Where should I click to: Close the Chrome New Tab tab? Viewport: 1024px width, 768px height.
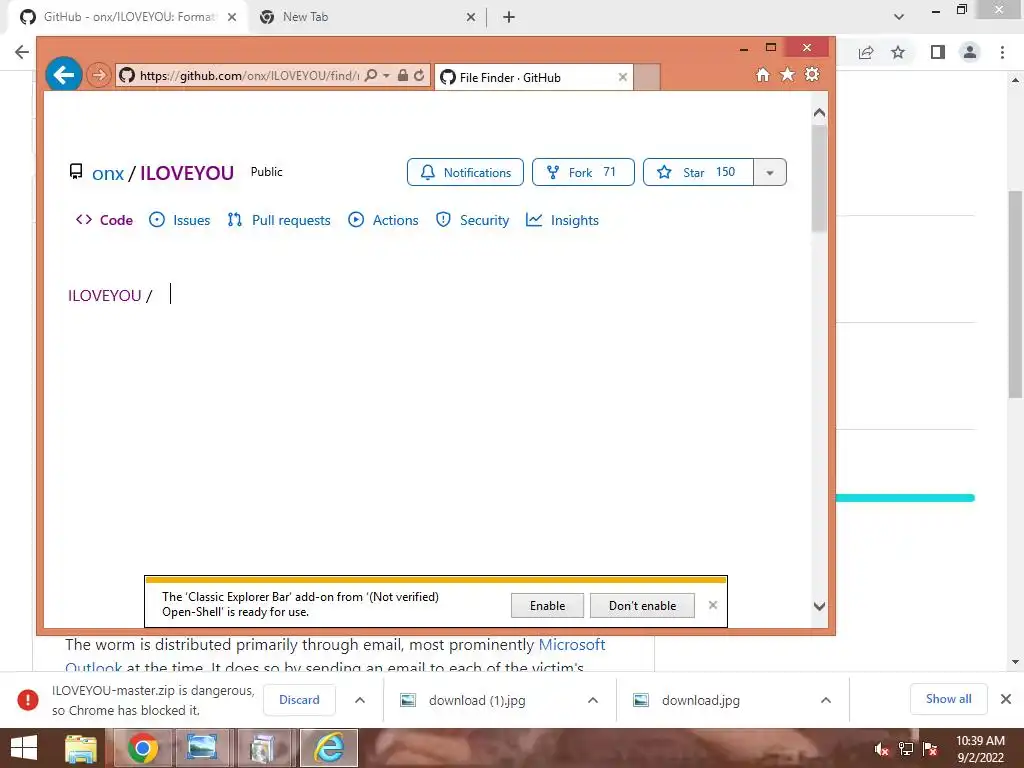471,17
